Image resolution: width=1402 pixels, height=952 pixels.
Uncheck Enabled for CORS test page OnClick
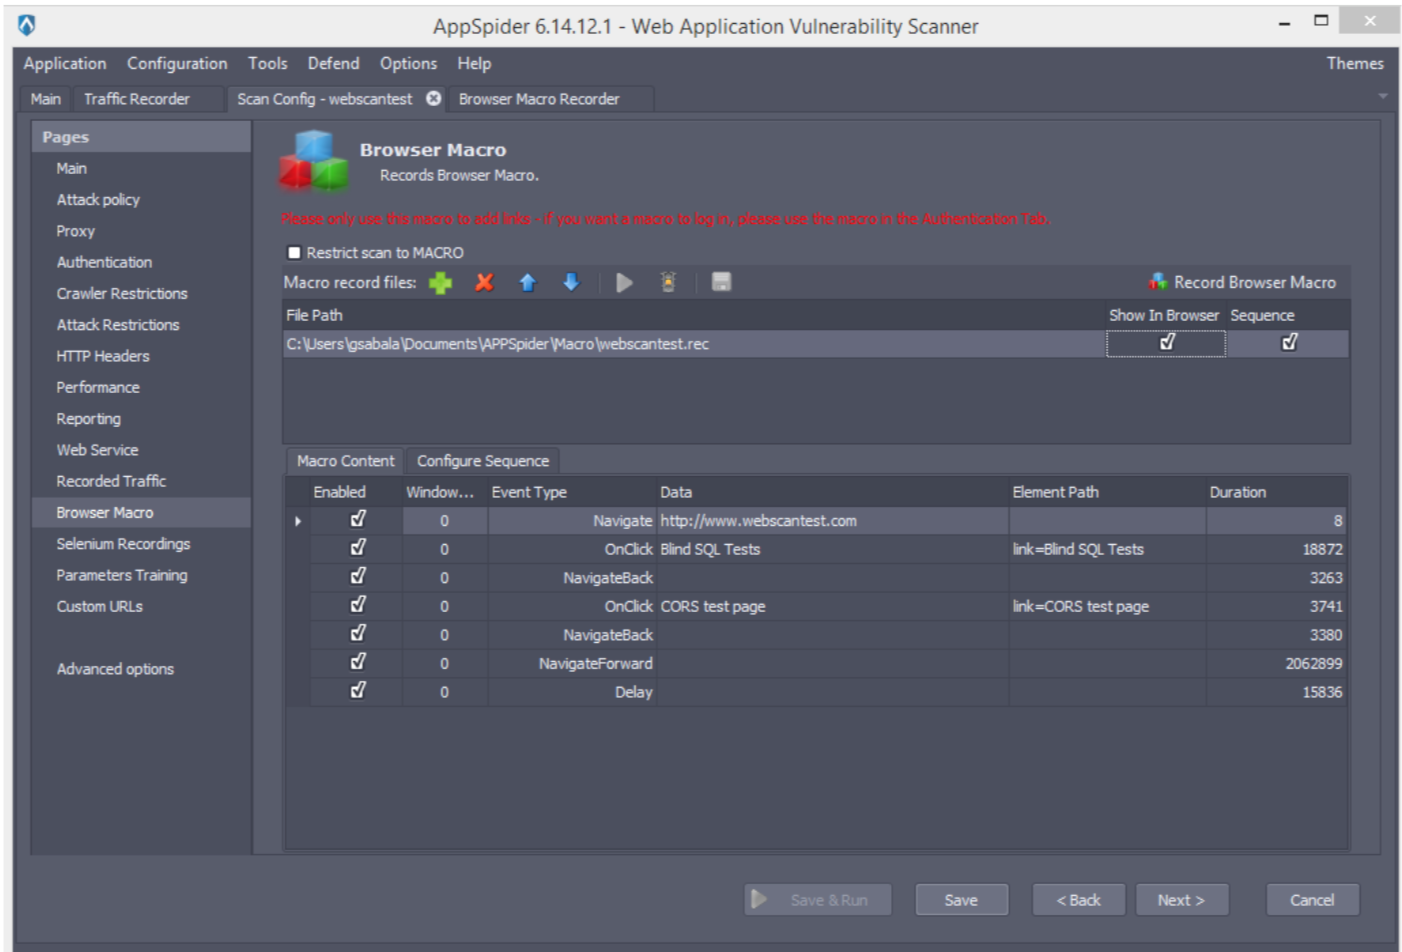pyautogui.click(x=357, y=605)
